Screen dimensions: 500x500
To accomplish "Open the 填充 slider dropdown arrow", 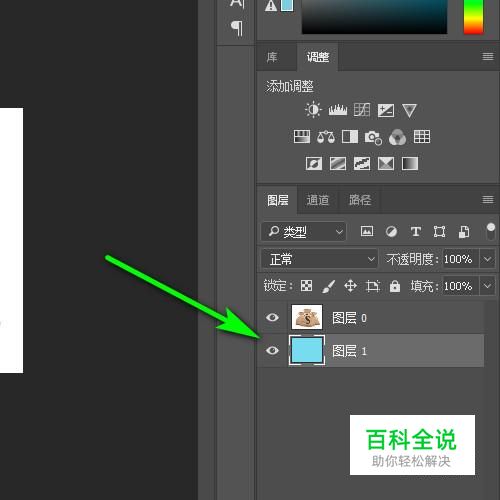I will [487, 286].
